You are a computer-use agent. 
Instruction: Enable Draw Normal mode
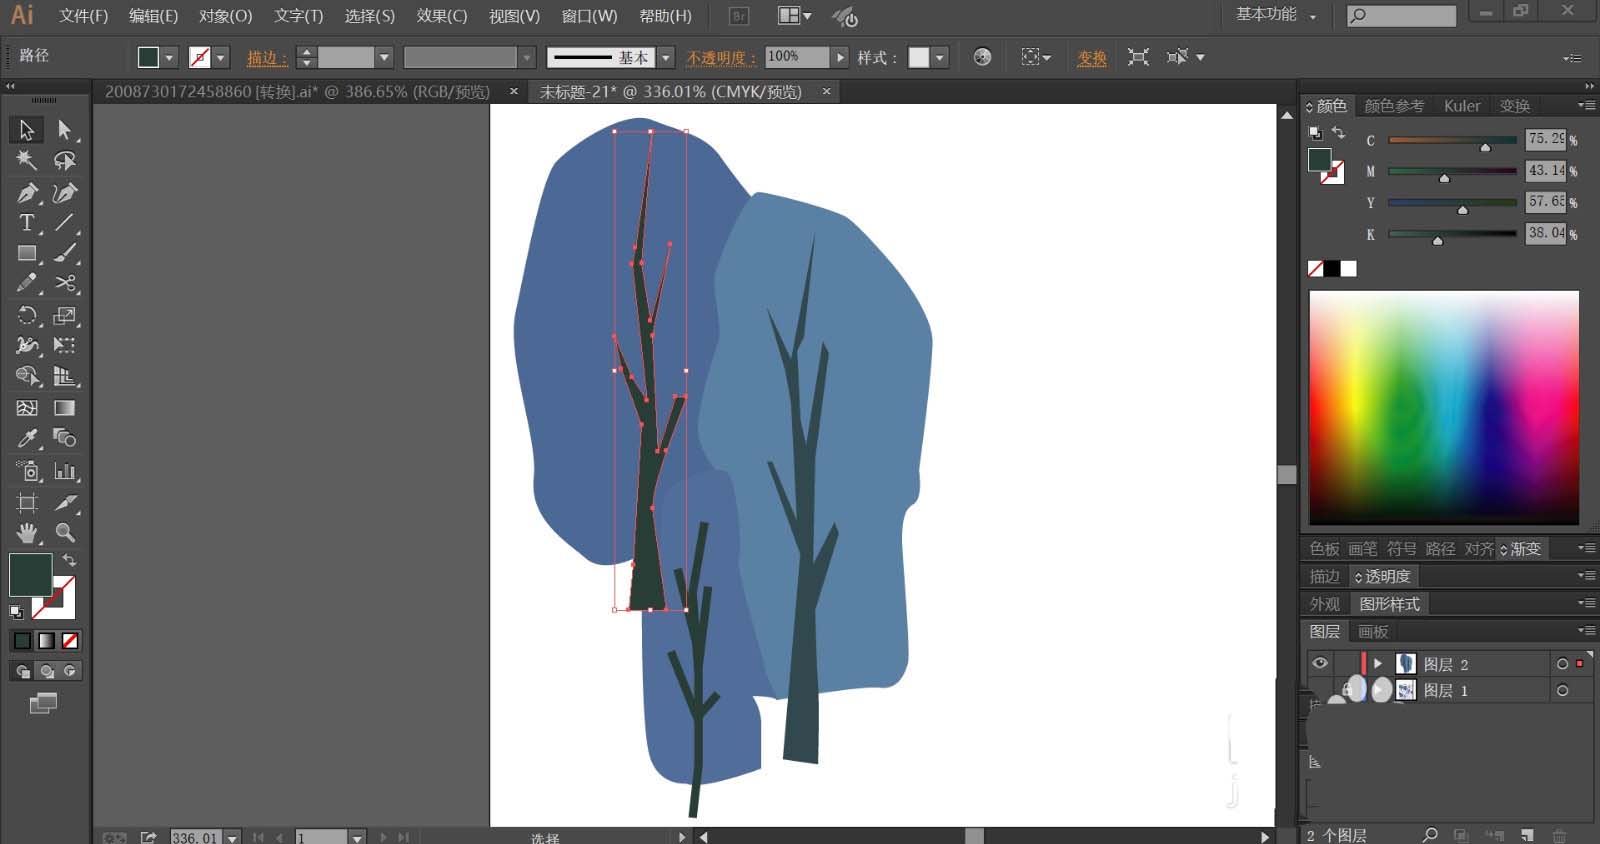pyautogui.click(x=22, y=671)
